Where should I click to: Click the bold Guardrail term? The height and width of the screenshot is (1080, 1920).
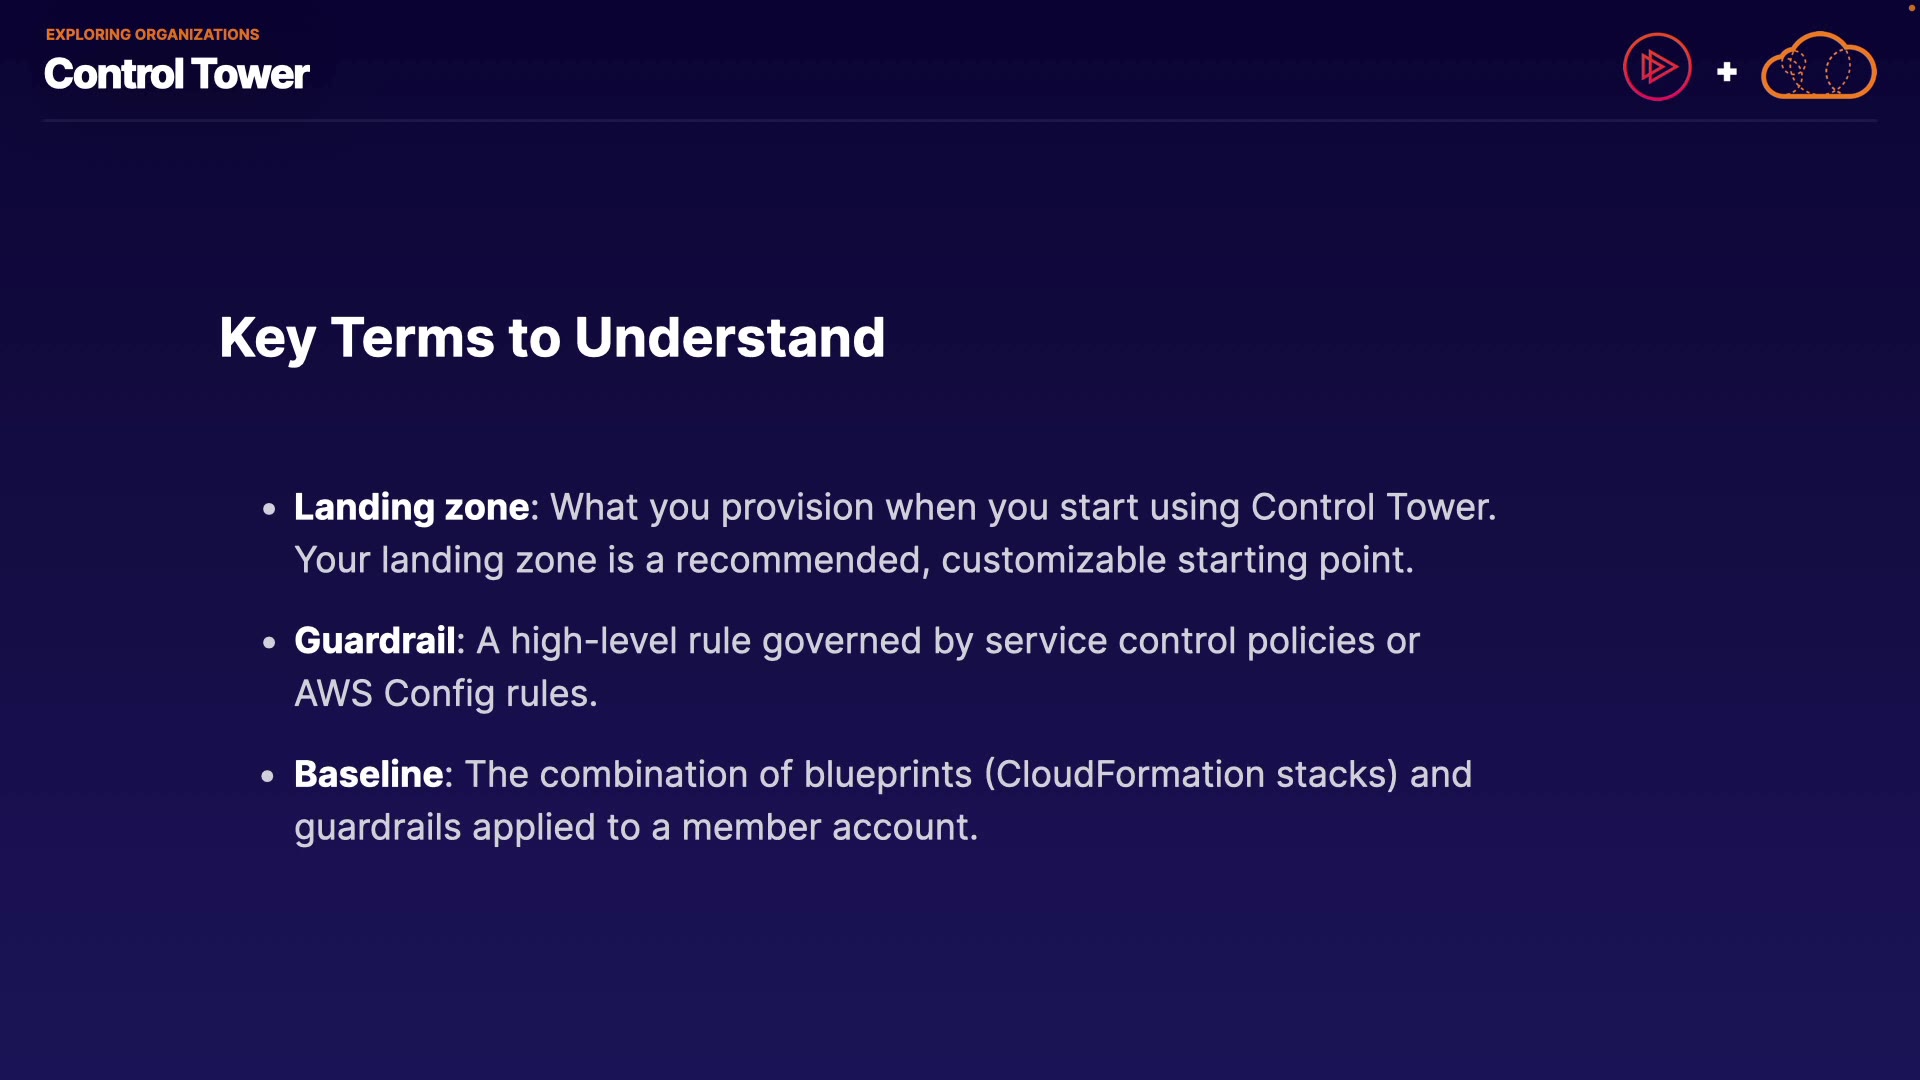pos(375,641)
